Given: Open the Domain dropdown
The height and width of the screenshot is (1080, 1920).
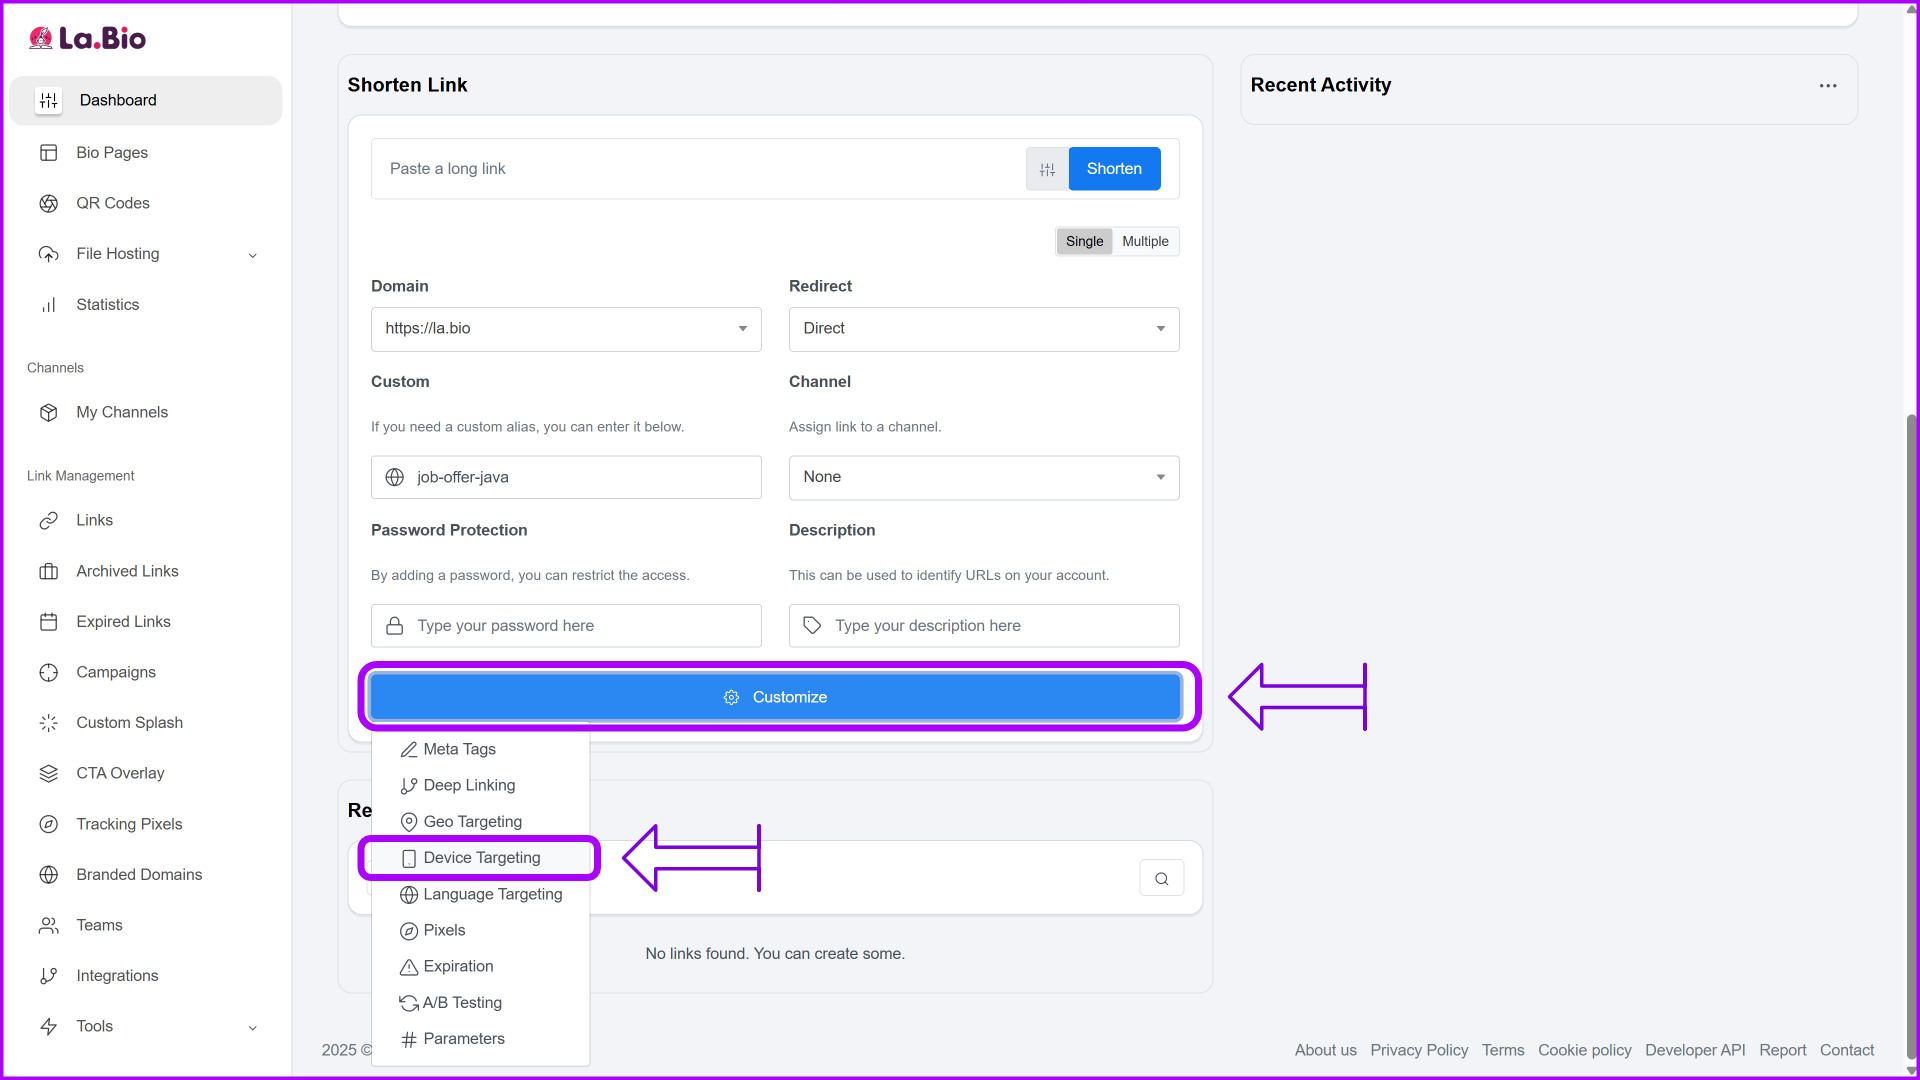Looking at the screenshot, I should pyautogui.click(x=566, y=329).
